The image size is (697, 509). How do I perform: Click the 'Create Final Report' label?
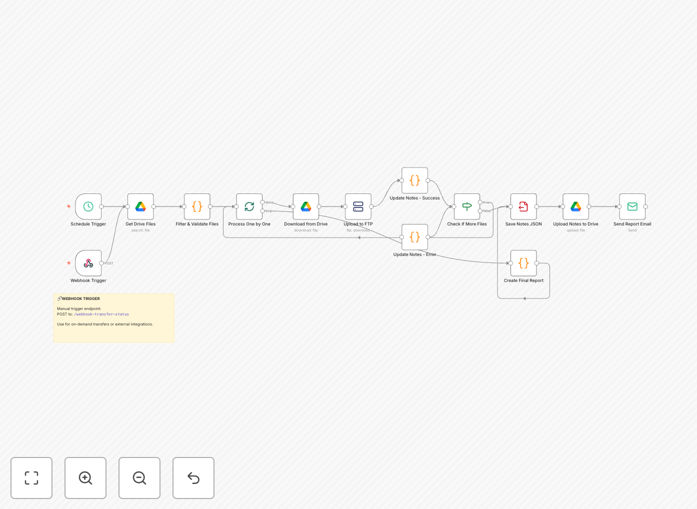(x=524, y=281)
